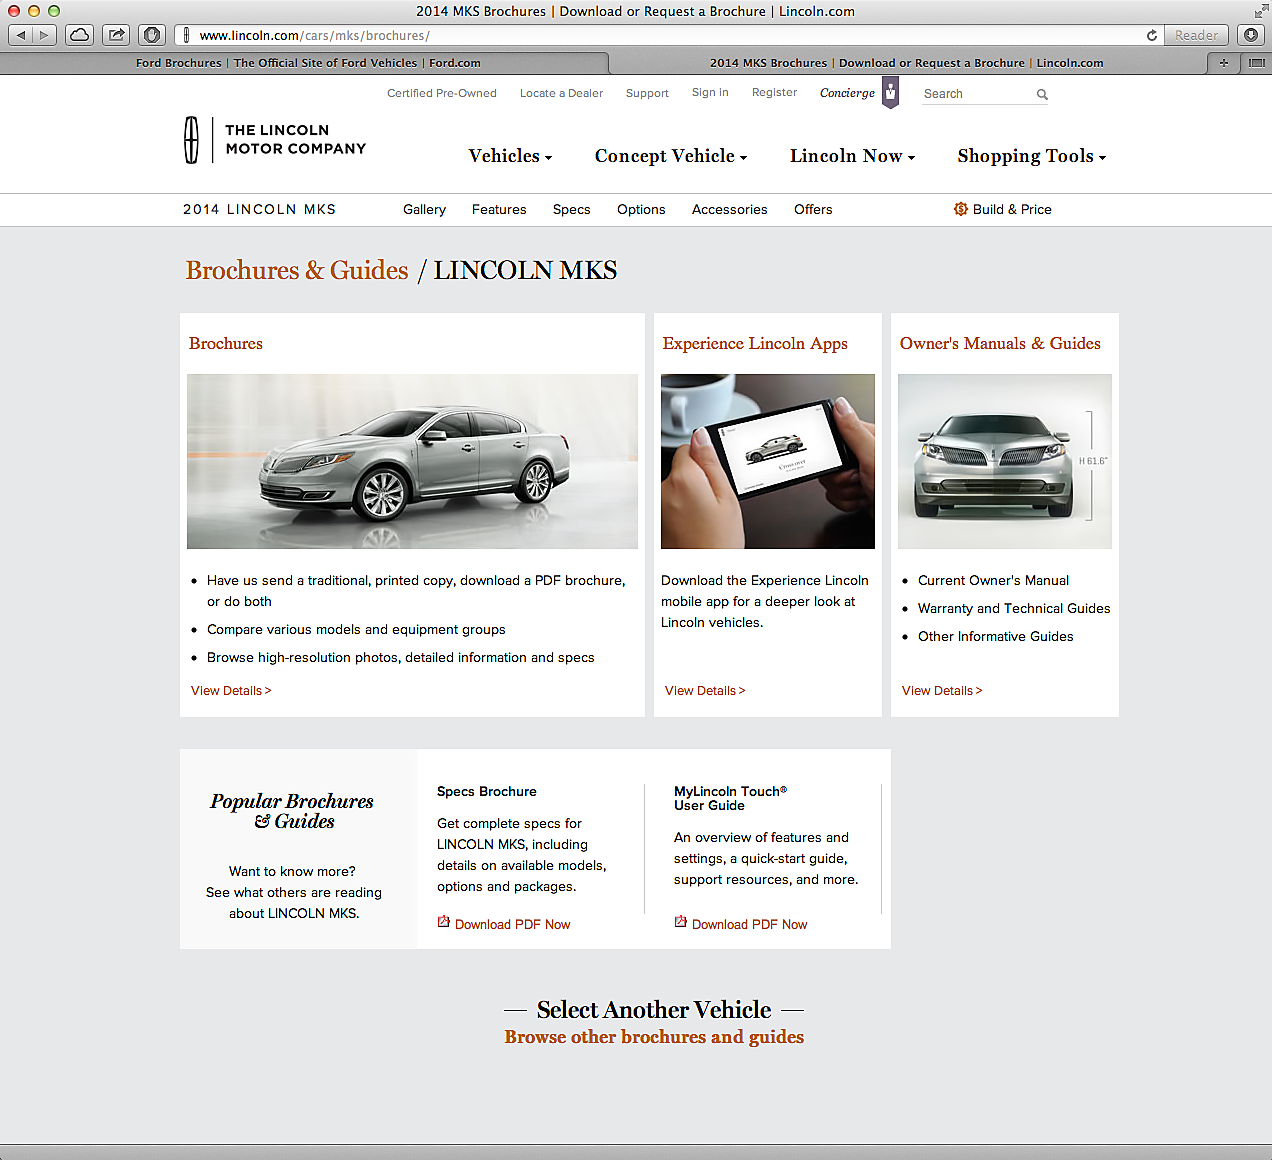The image size is (1272, 1160).
Task: Click the Concierge link text
Action: pos(847,93)
